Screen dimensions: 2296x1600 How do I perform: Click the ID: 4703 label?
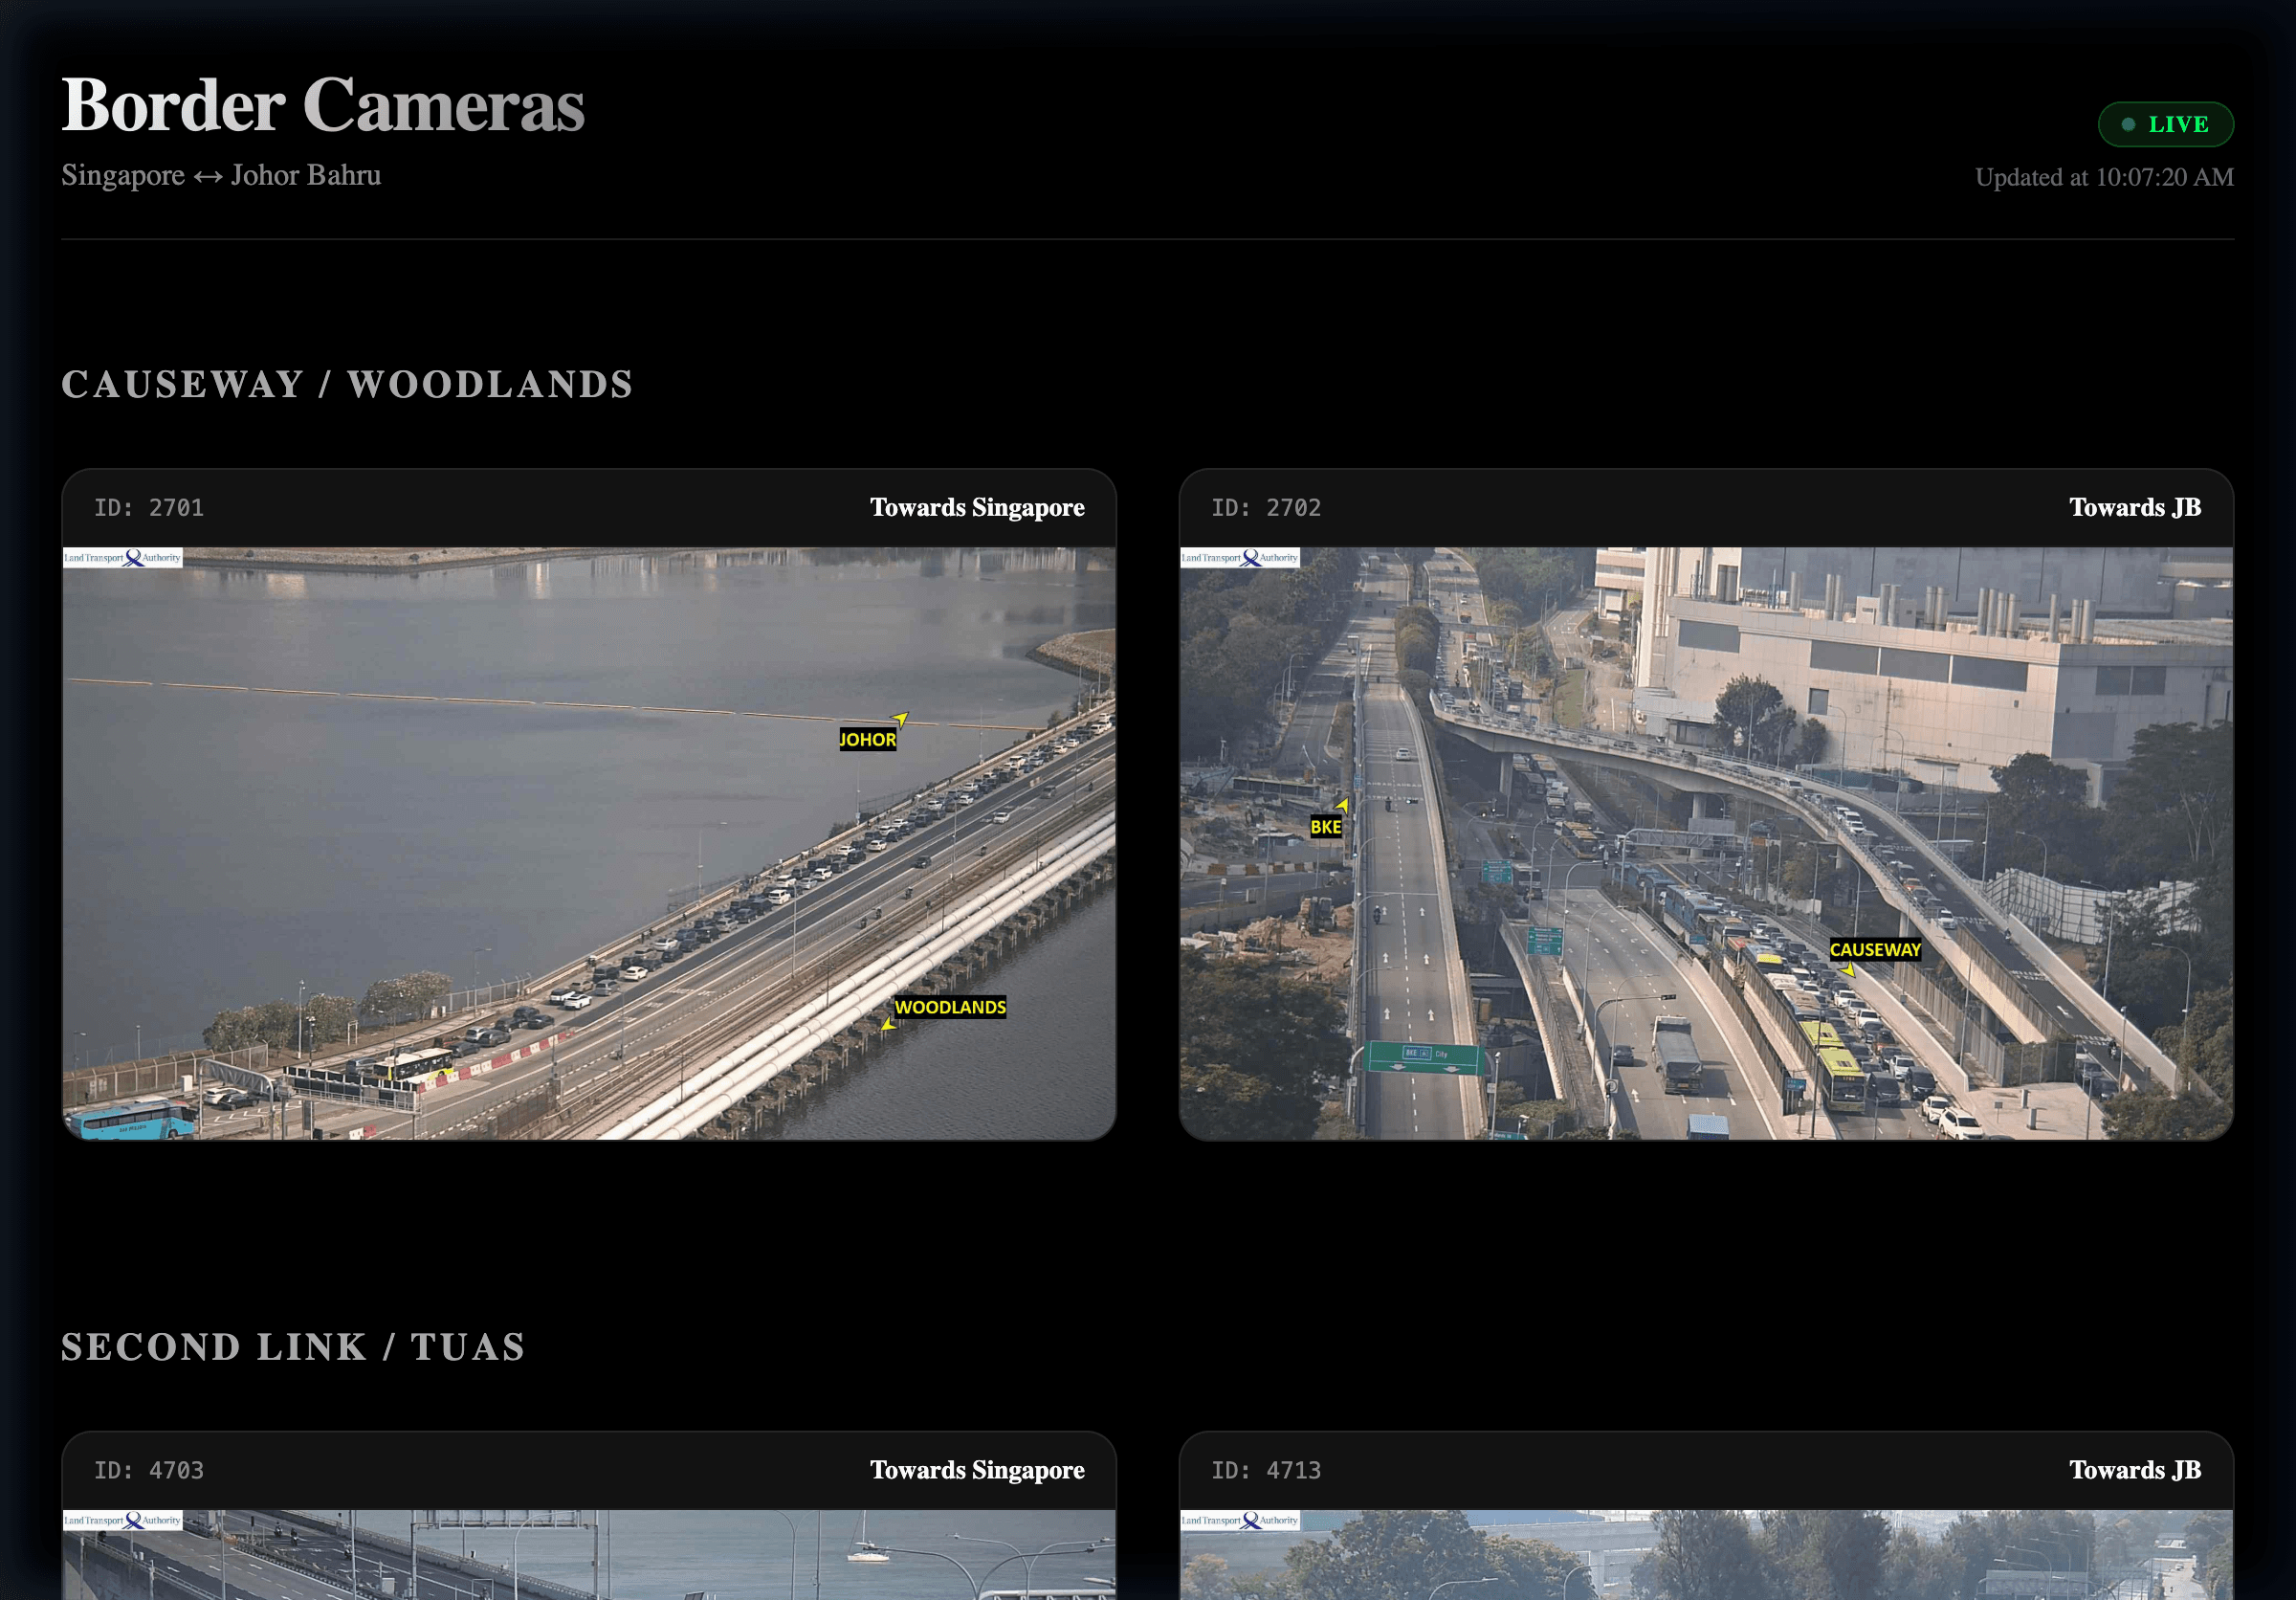149,1470
